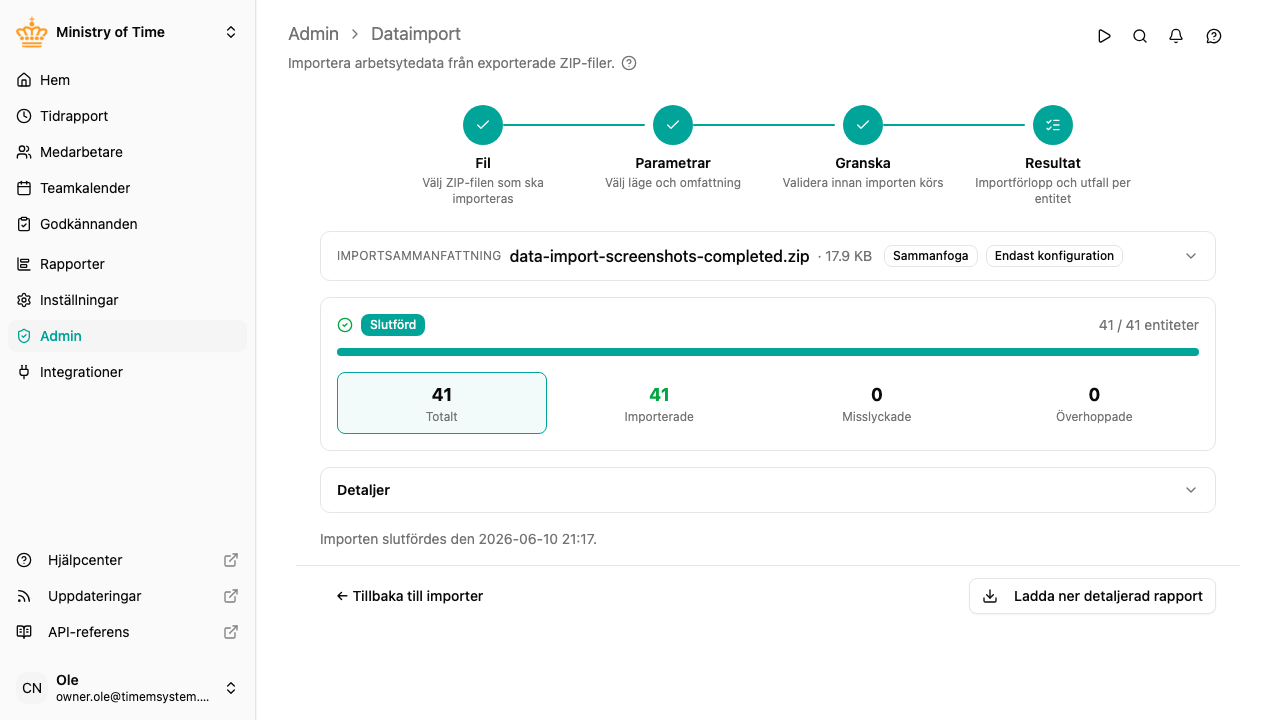Select Medarbetare menu entry
The height and width of the screenshot is (720, 1280).
click(127, 152)
